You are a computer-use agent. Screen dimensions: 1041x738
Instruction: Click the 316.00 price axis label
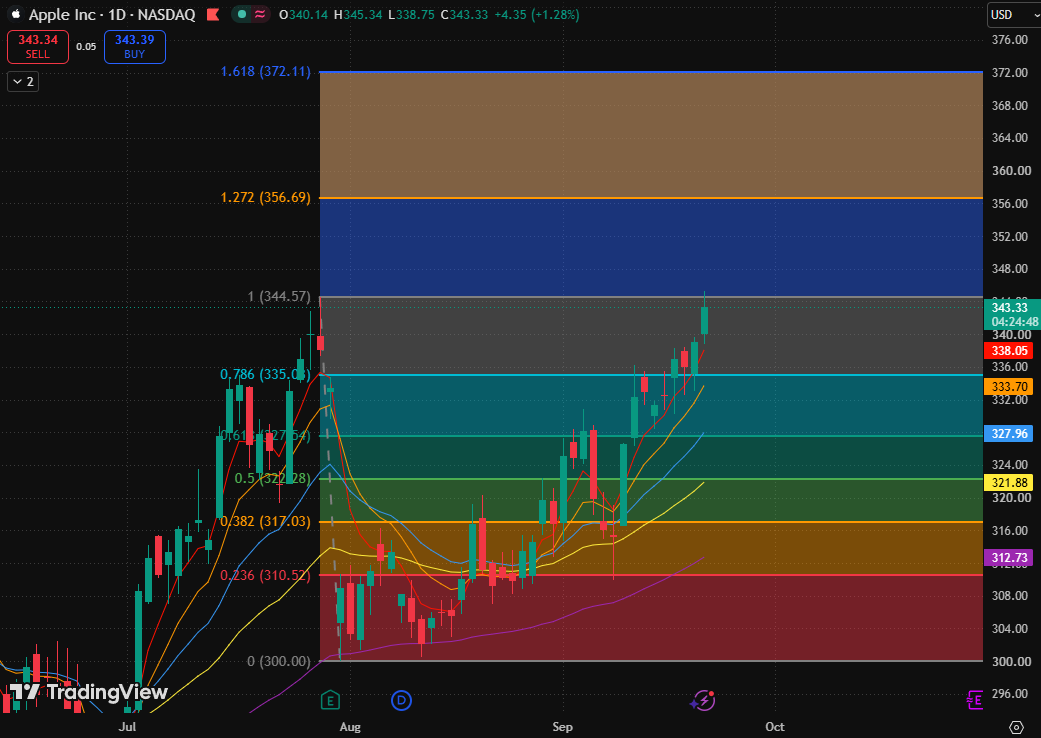pyautogui.click(x=1010, y=530)
